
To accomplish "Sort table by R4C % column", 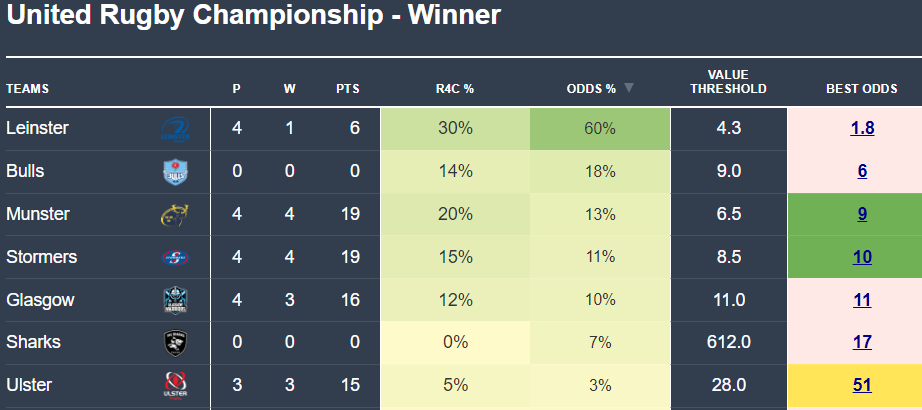I will 455,89.
